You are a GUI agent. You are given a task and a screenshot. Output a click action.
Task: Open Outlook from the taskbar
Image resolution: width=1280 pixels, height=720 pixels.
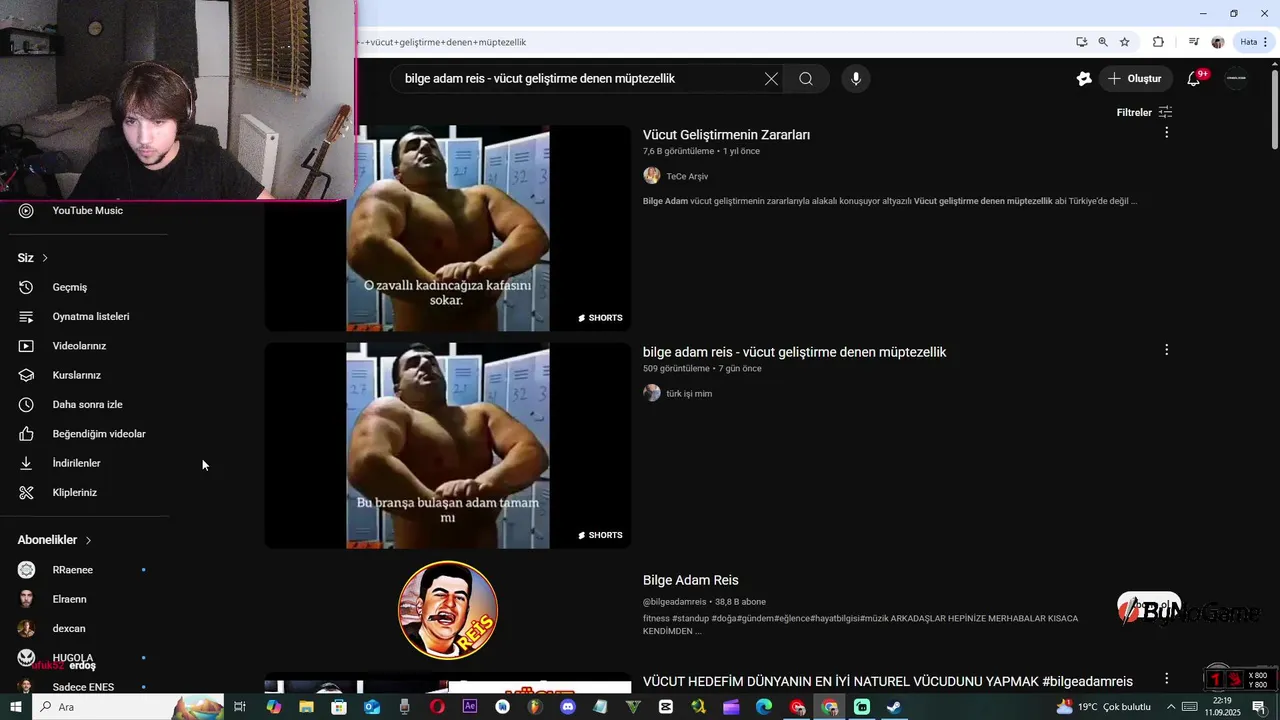(x=372, y=707)
